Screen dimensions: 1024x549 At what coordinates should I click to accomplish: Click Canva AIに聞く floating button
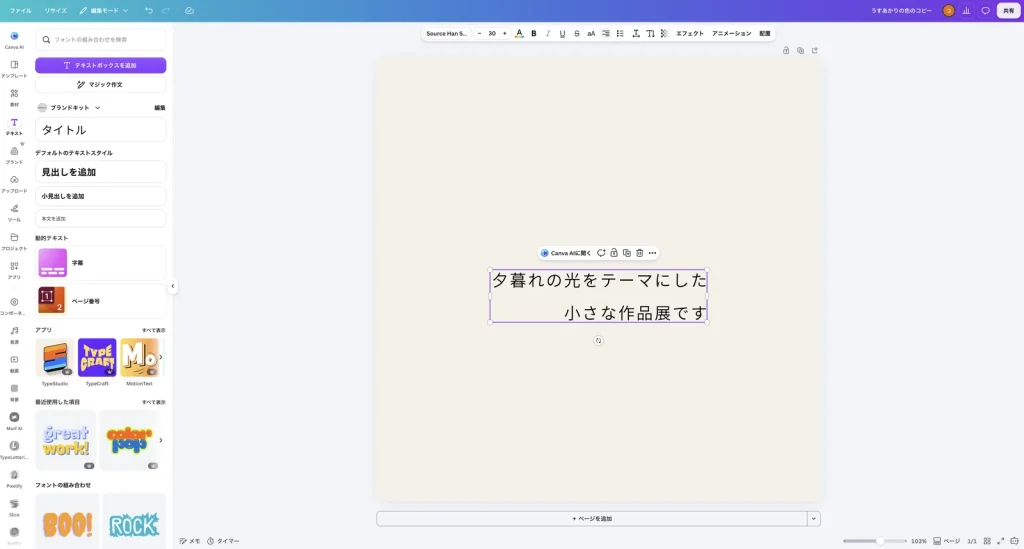[x=566, y=253]
